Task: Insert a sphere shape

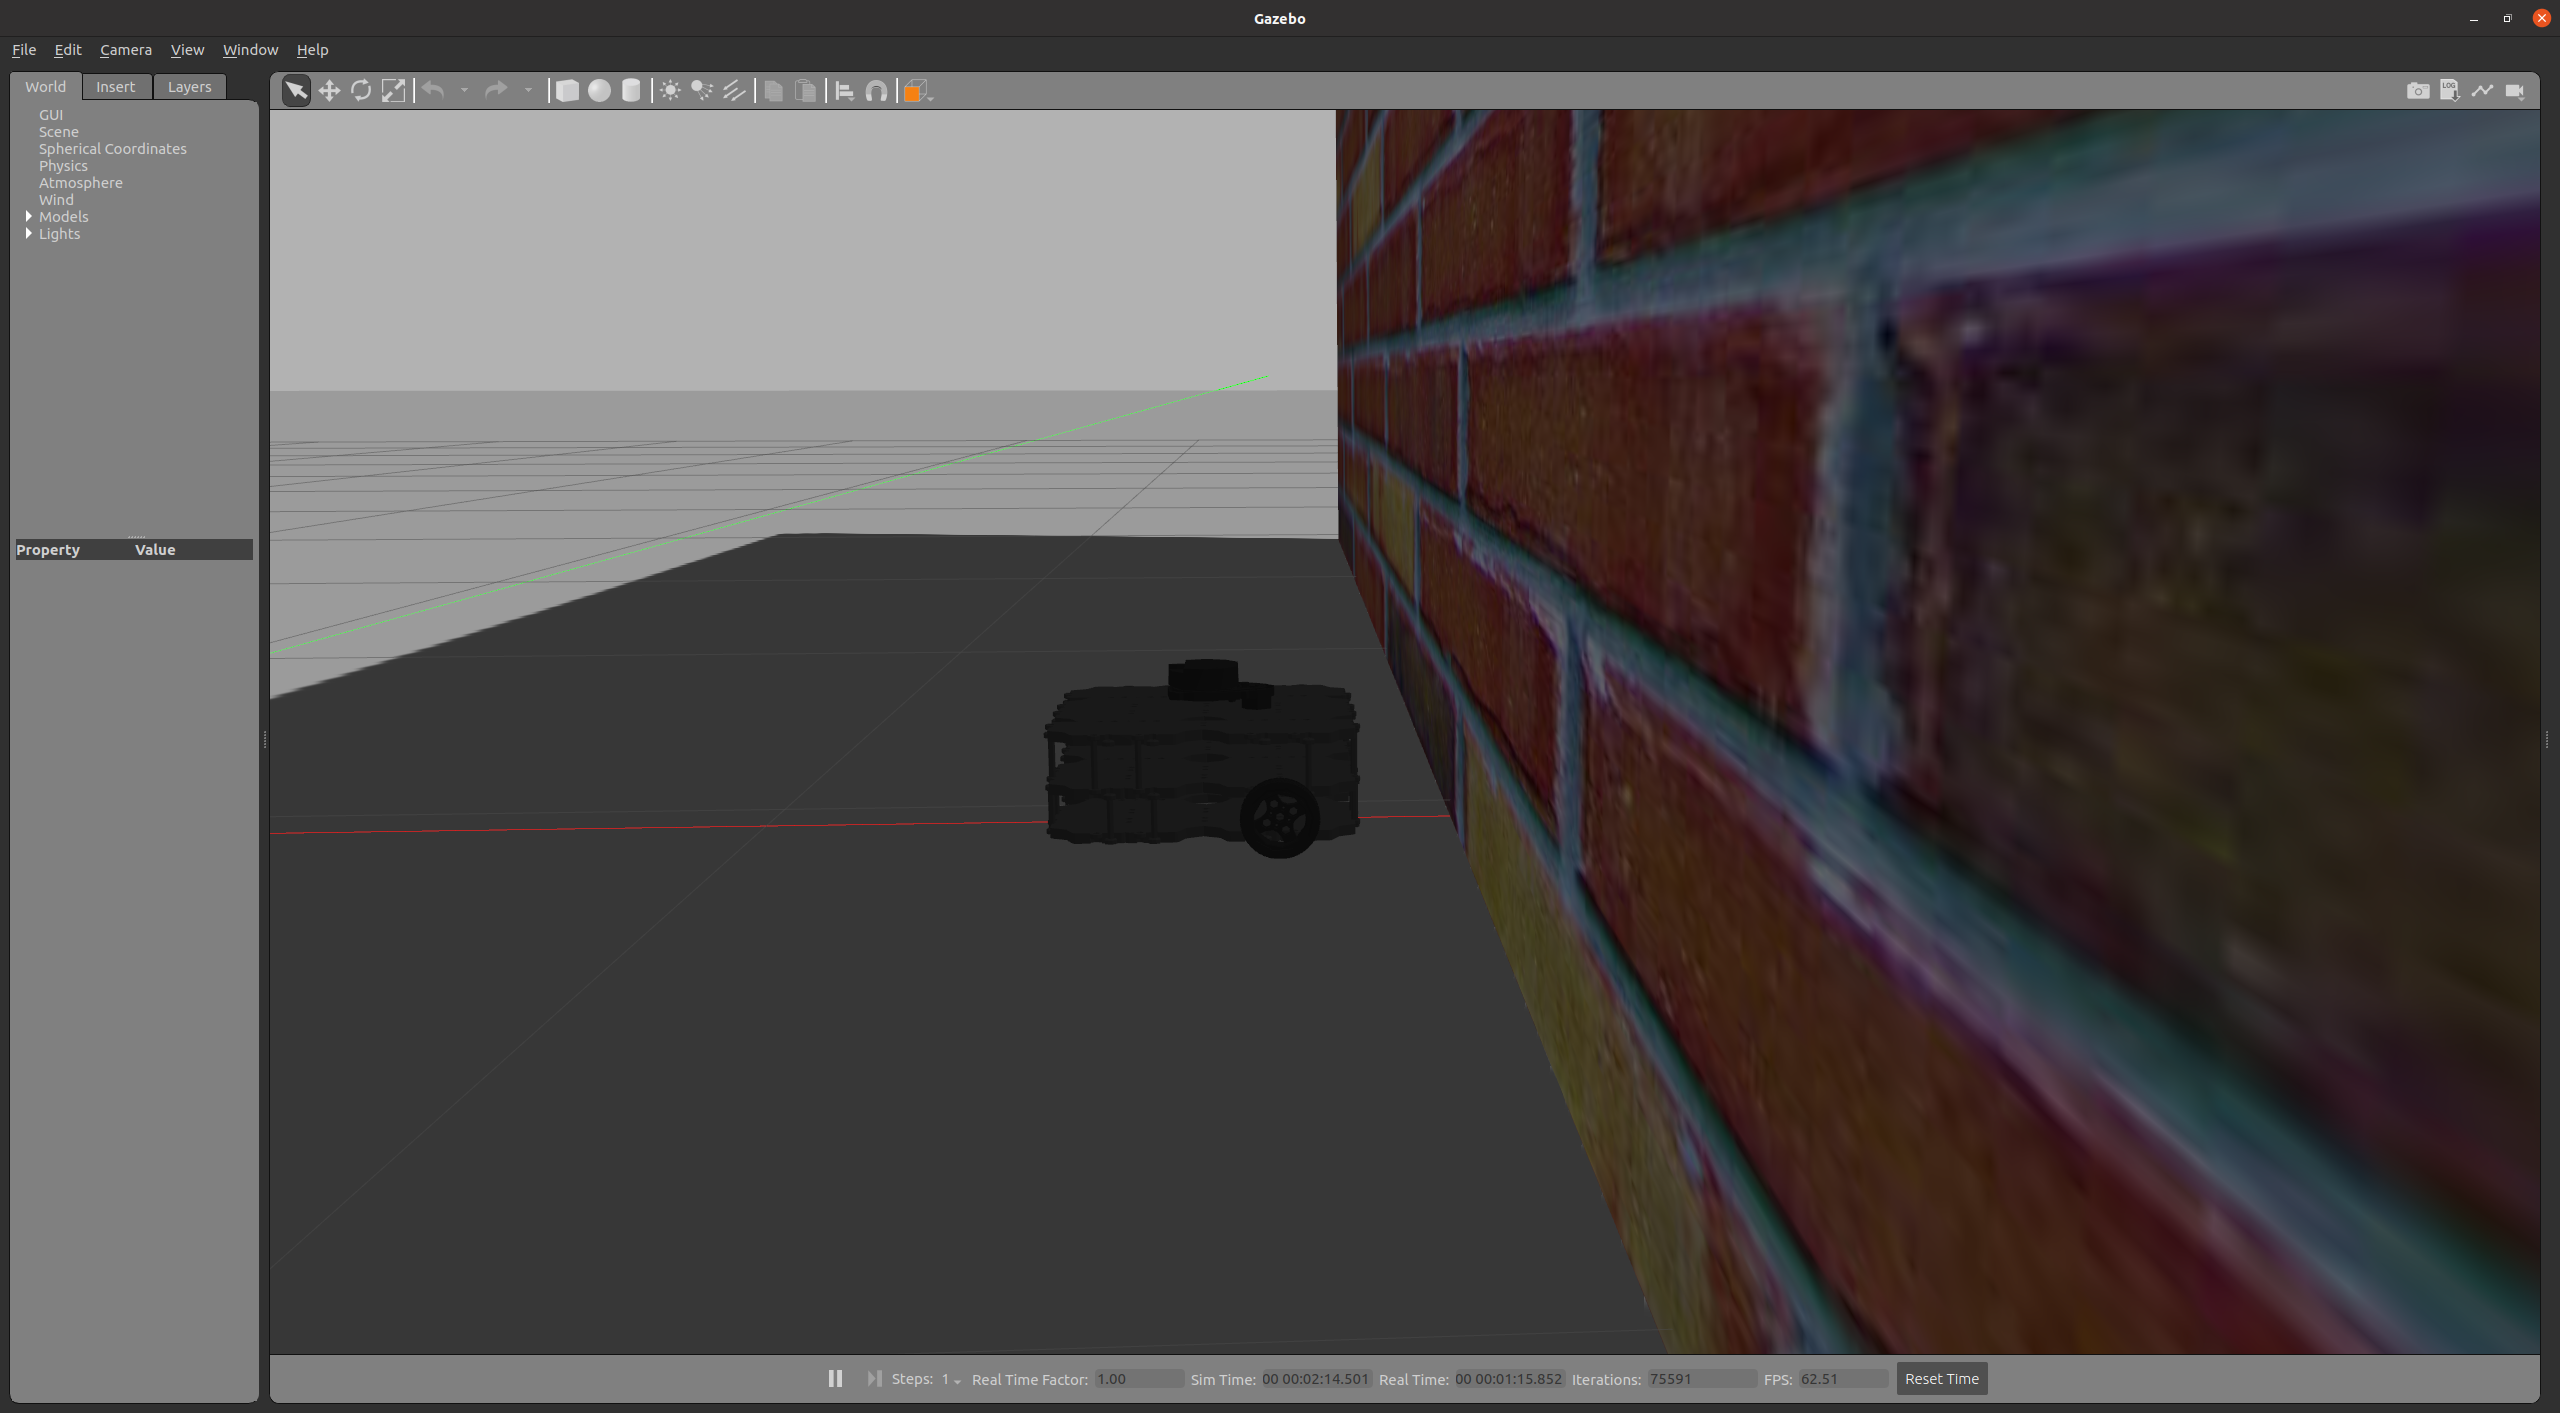Action: coord(599,91)
